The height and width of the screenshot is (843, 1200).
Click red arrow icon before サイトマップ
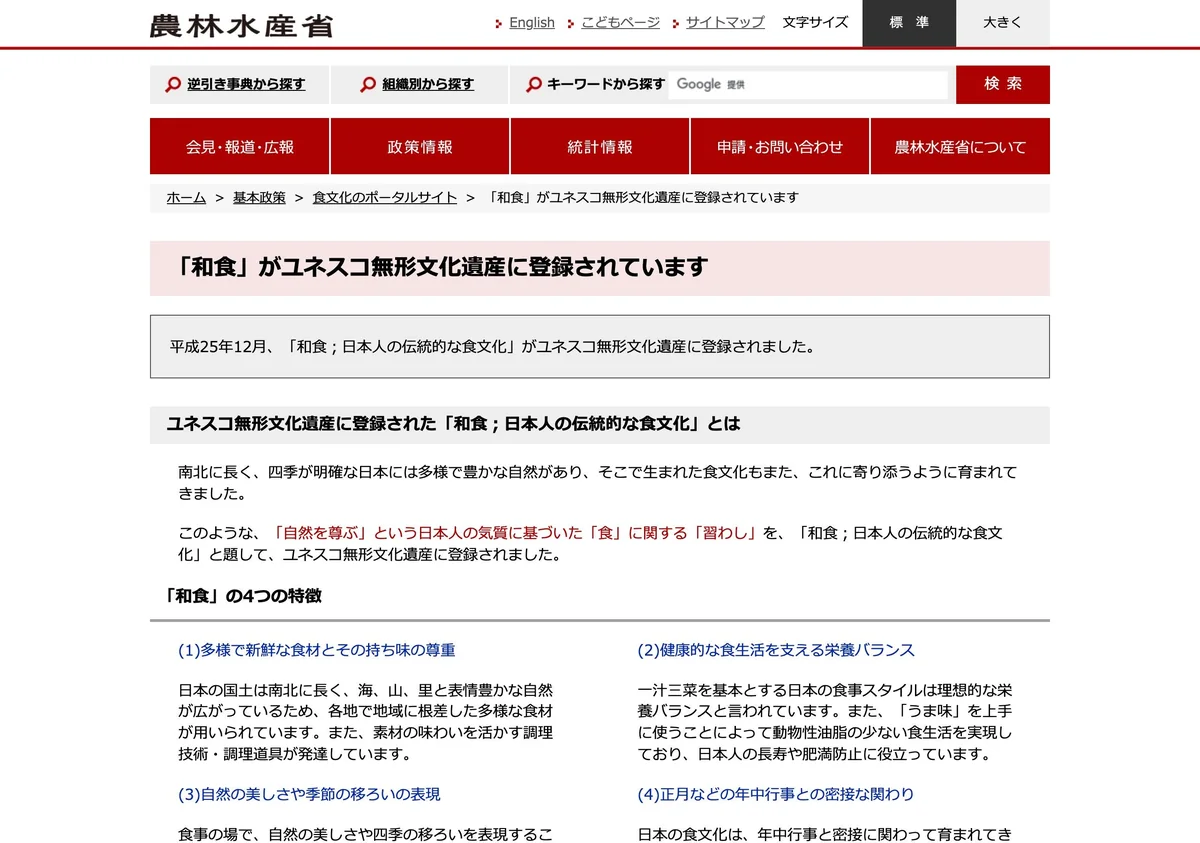coord(676,23)
